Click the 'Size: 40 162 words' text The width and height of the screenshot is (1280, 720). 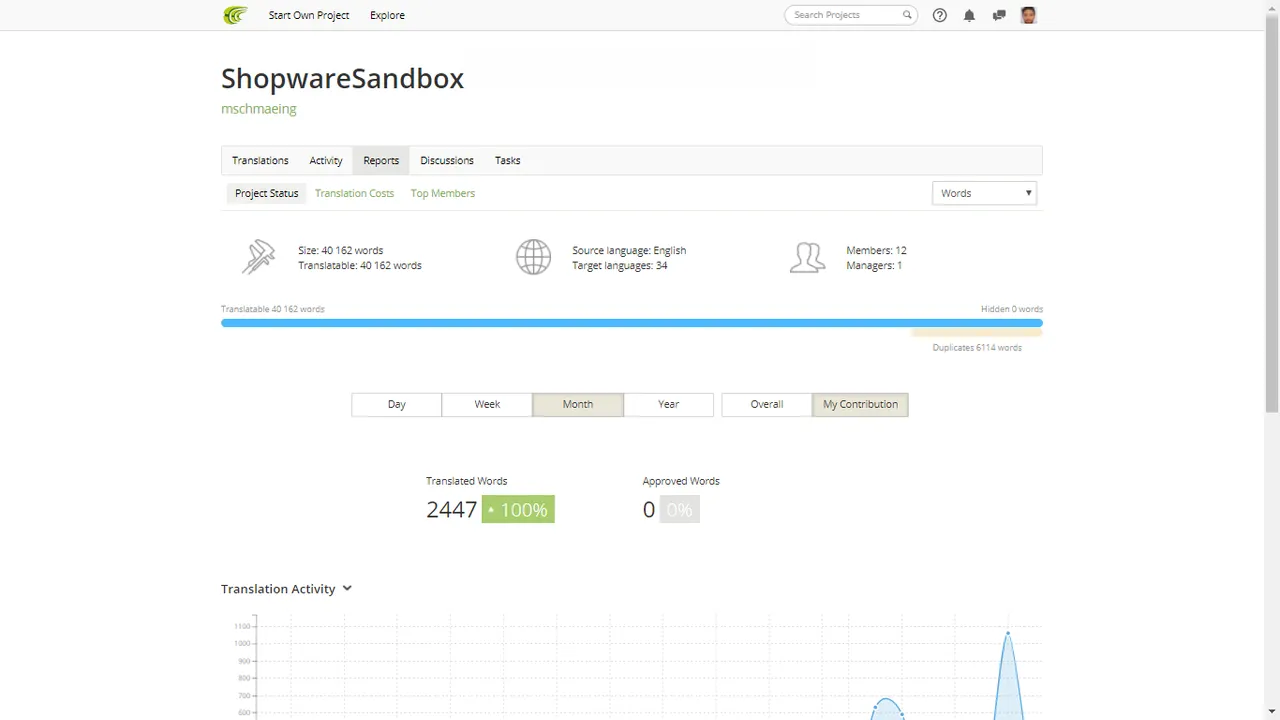click(340, 250)
